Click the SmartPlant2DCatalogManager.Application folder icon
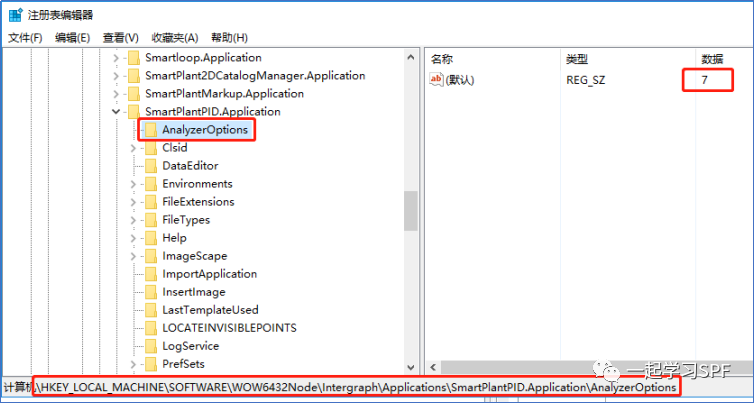The image size is (755, 404). pos(133,76)
